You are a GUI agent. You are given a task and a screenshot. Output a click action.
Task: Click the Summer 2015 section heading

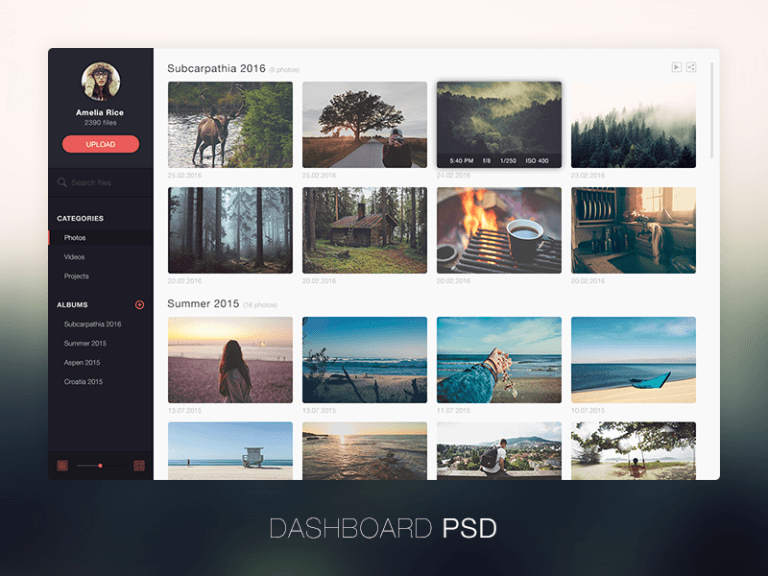(x=203, y=304)
